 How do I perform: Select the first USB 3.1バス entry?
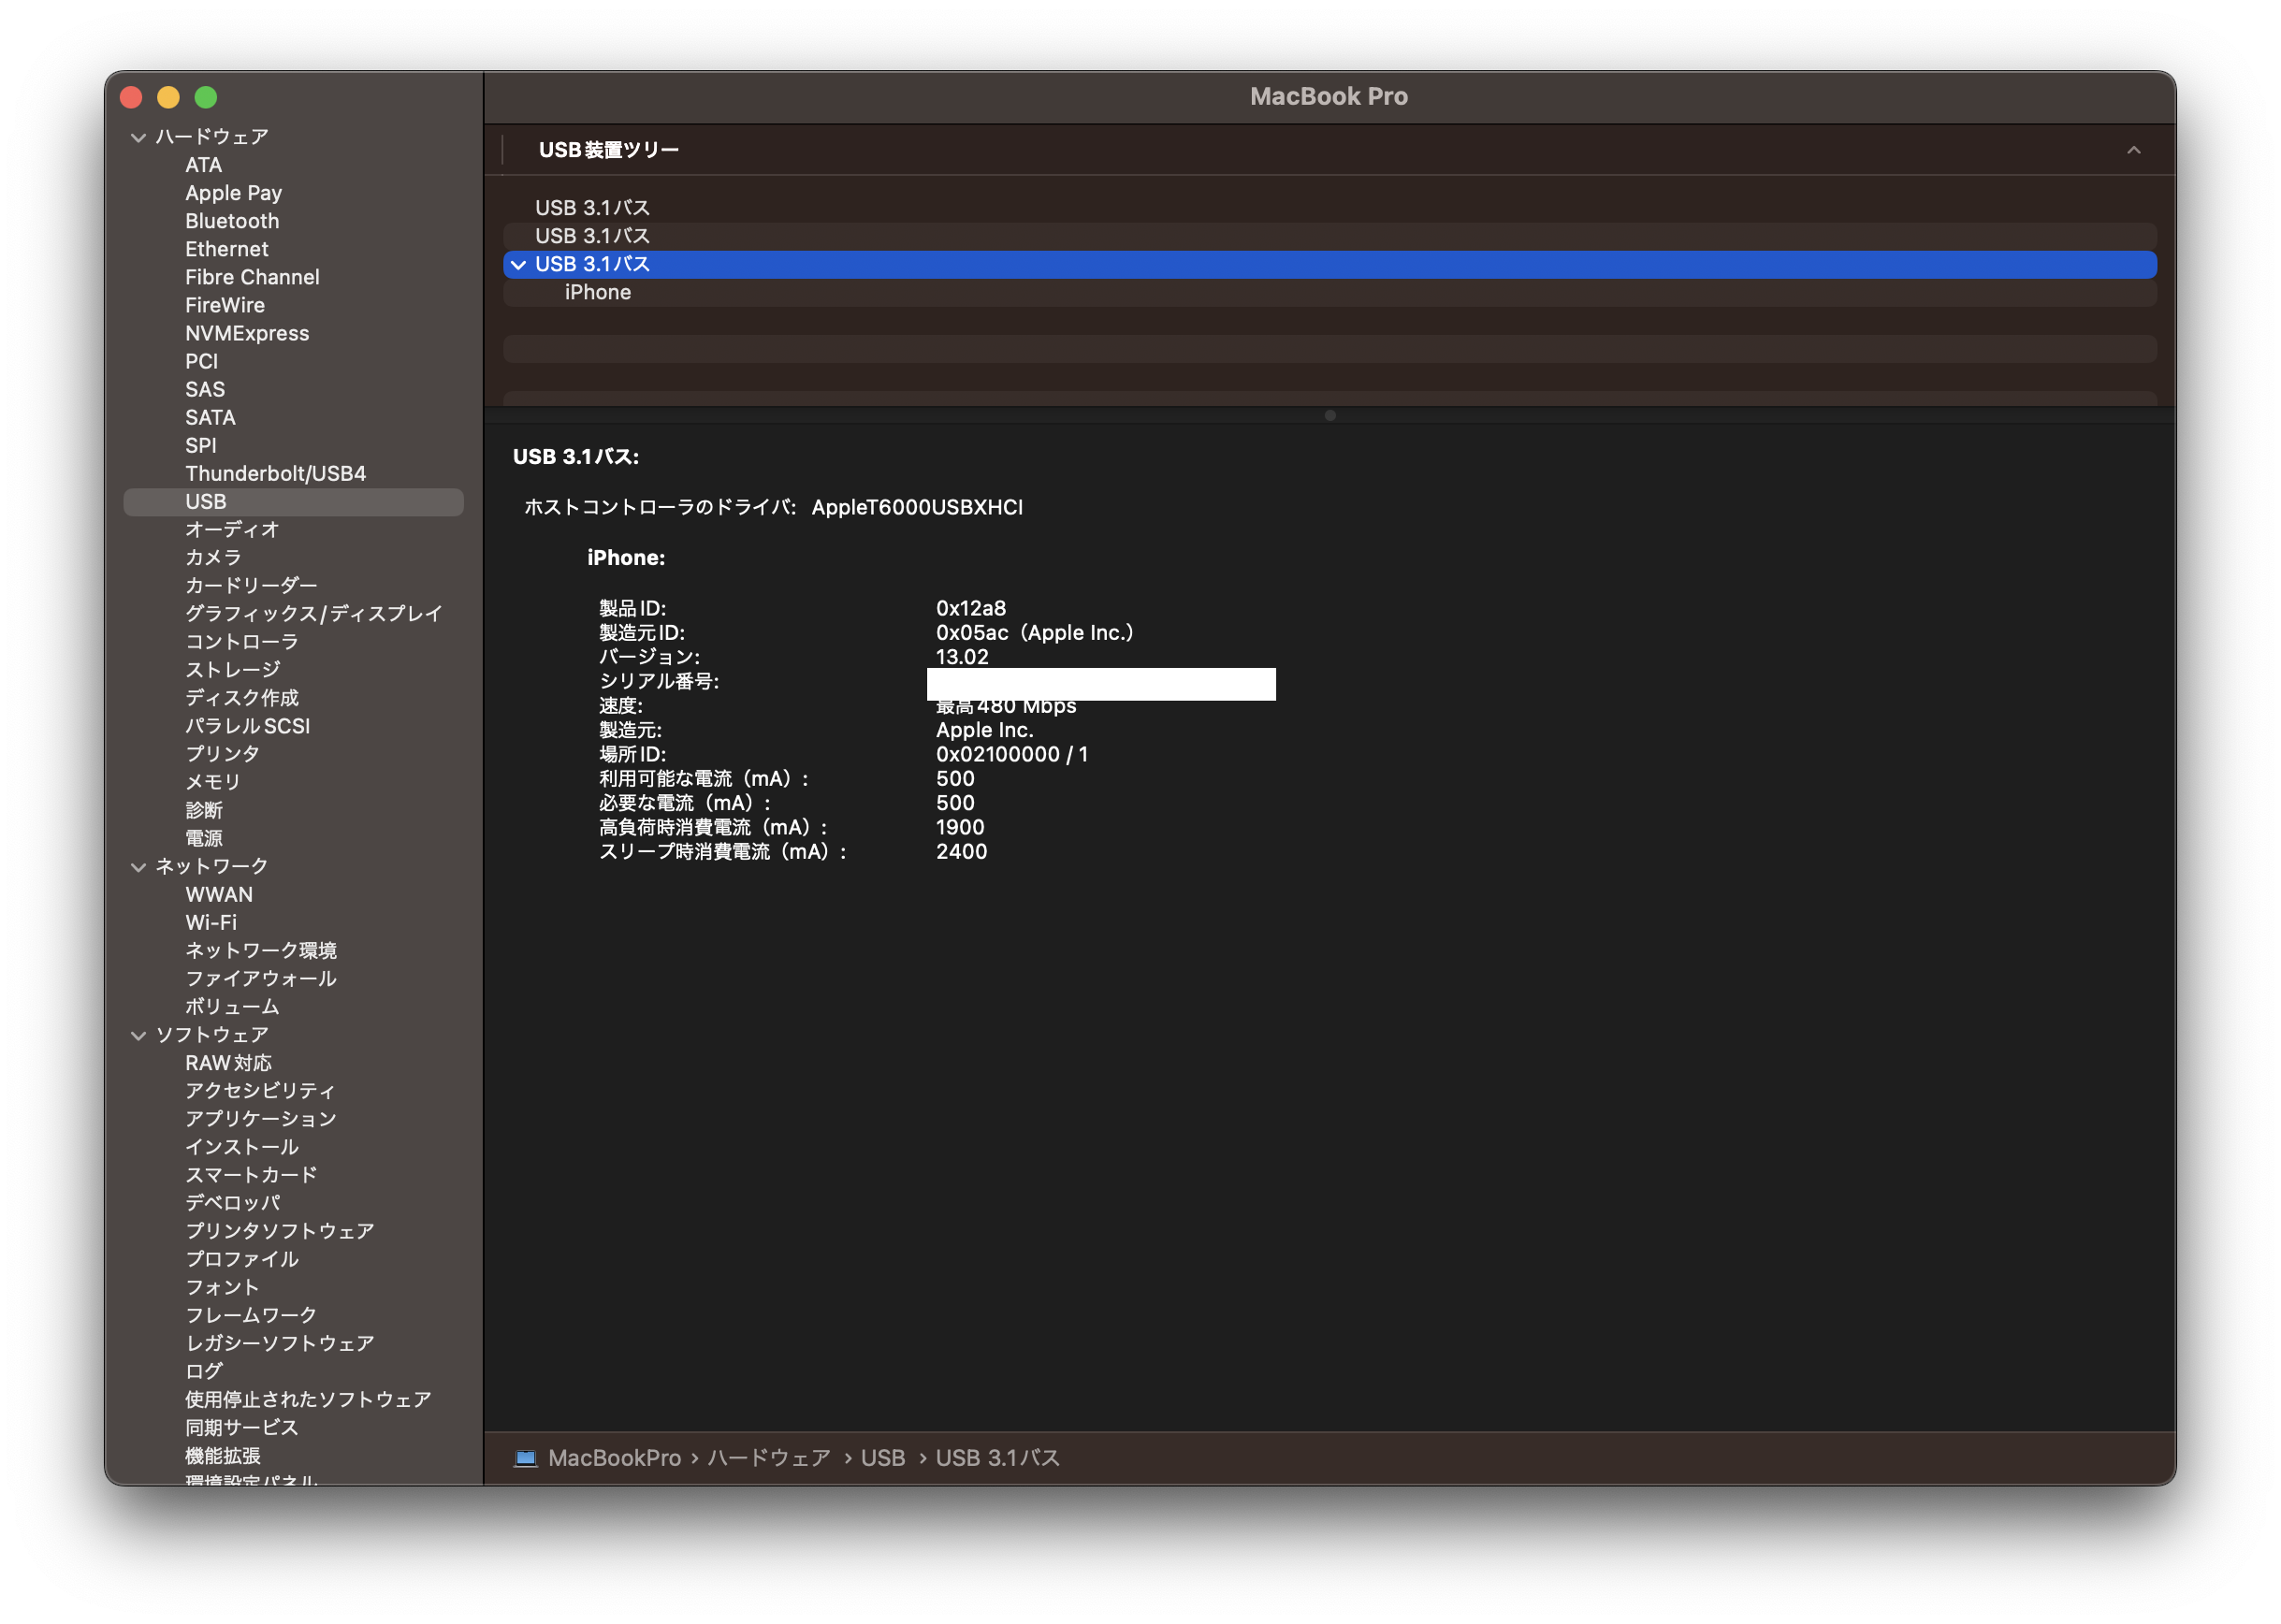(592, 208)
